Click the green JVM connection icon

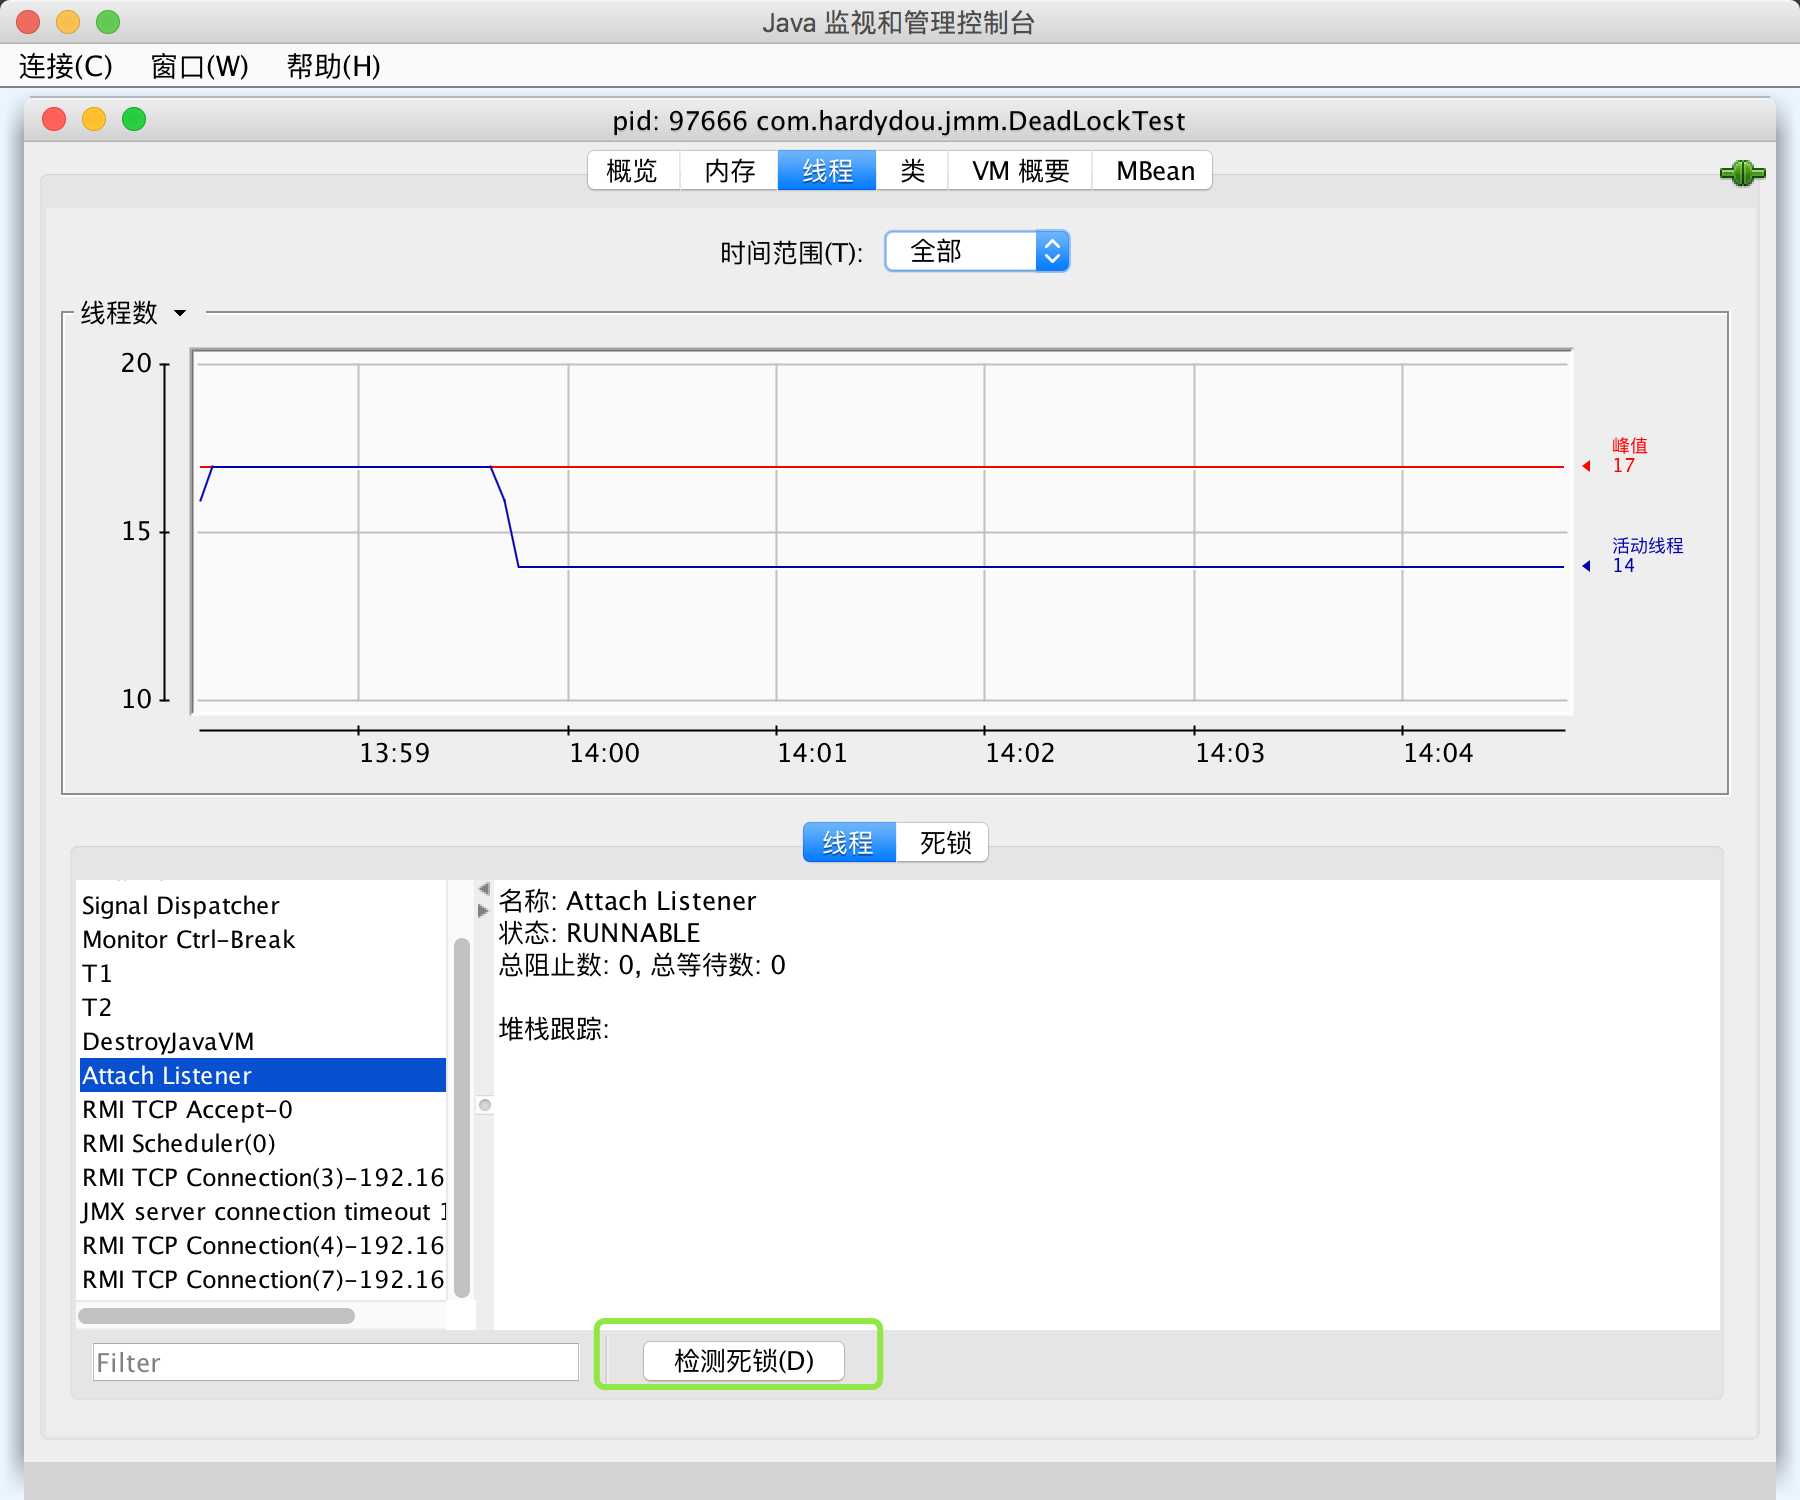point(1743,173)
